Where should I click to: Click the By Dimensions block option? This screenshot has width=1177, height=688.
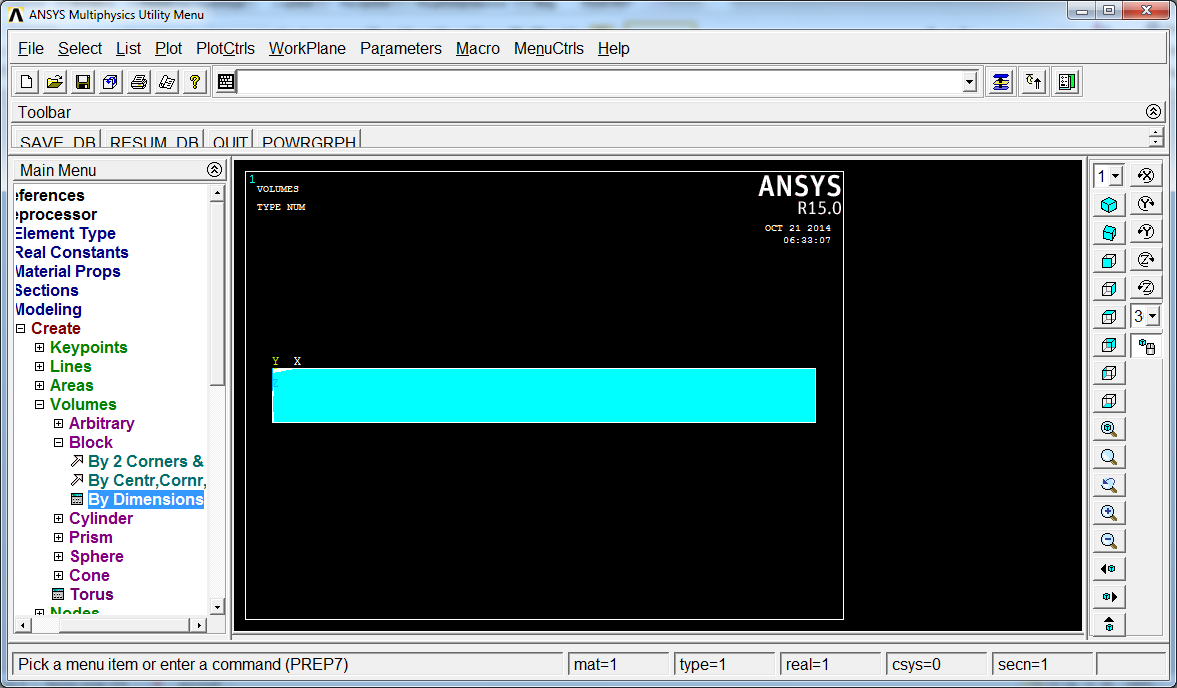(146, 500)
